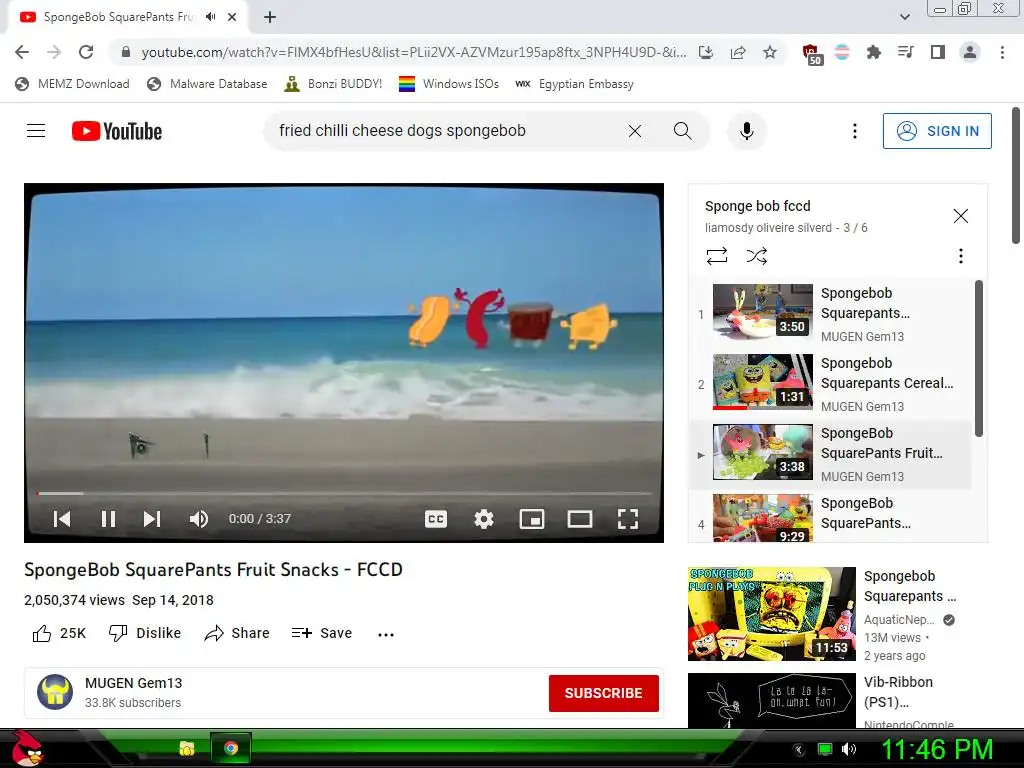Open the file explorer taskbar icon
This screenshot has width=1024, height=768.
click(x=187, y=748)
